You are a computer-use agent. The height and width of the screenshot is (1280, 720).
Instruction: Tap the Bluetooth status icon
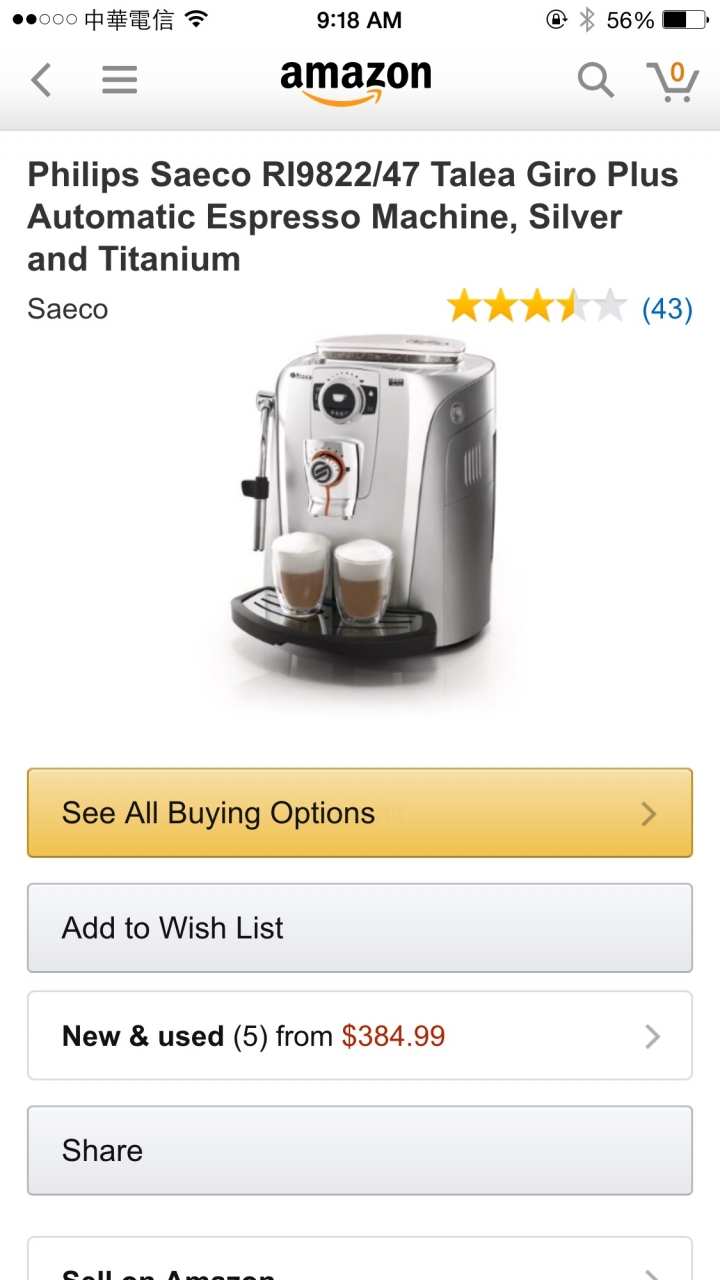(x=587, y=19)
